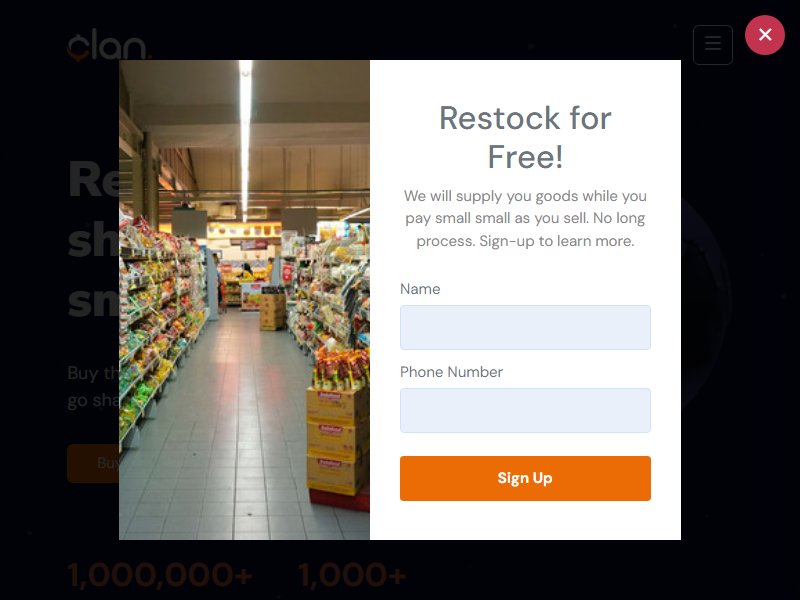This screenshot has height=600, width=800.
Task: Click the stacked yellow boxes in the photo
Action: (337, 441)
